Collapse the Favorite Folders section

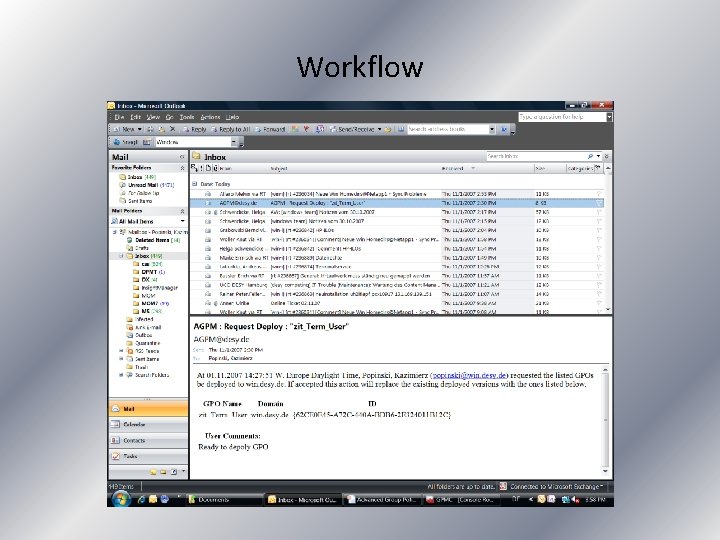(x=182, y=168)
